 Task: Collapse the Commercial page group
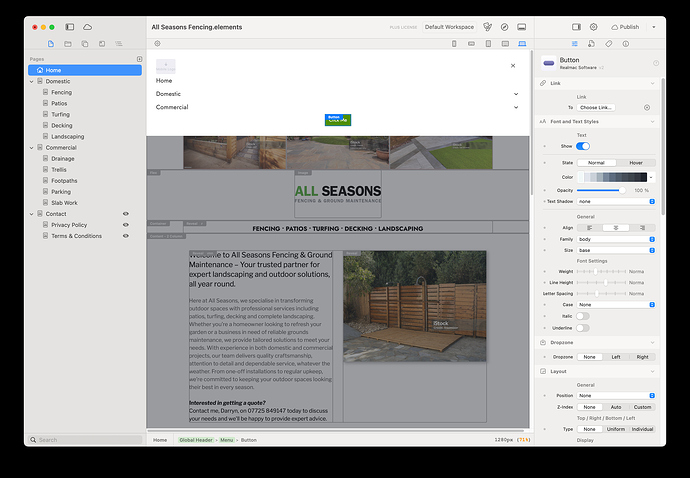[x=32, y=148]
